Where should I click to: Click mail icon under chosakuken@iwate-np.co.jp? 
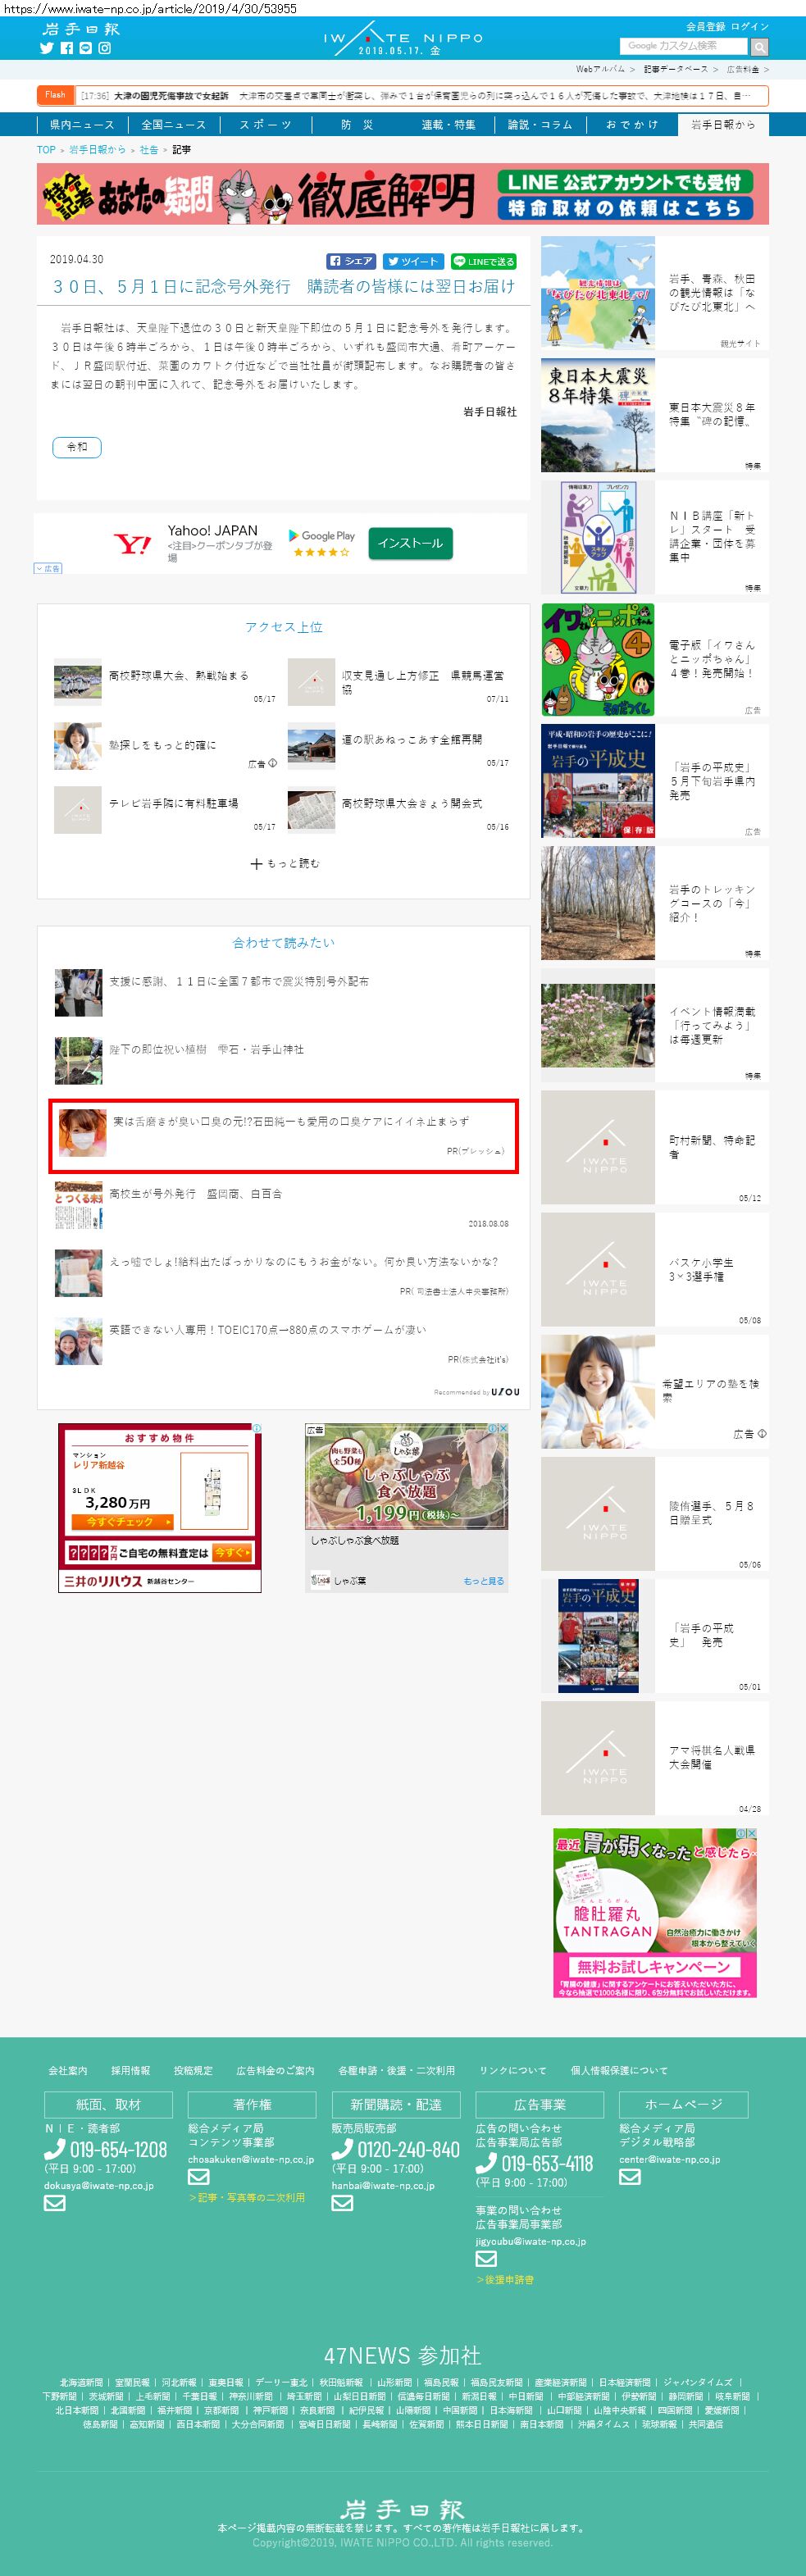(199, 2177)
